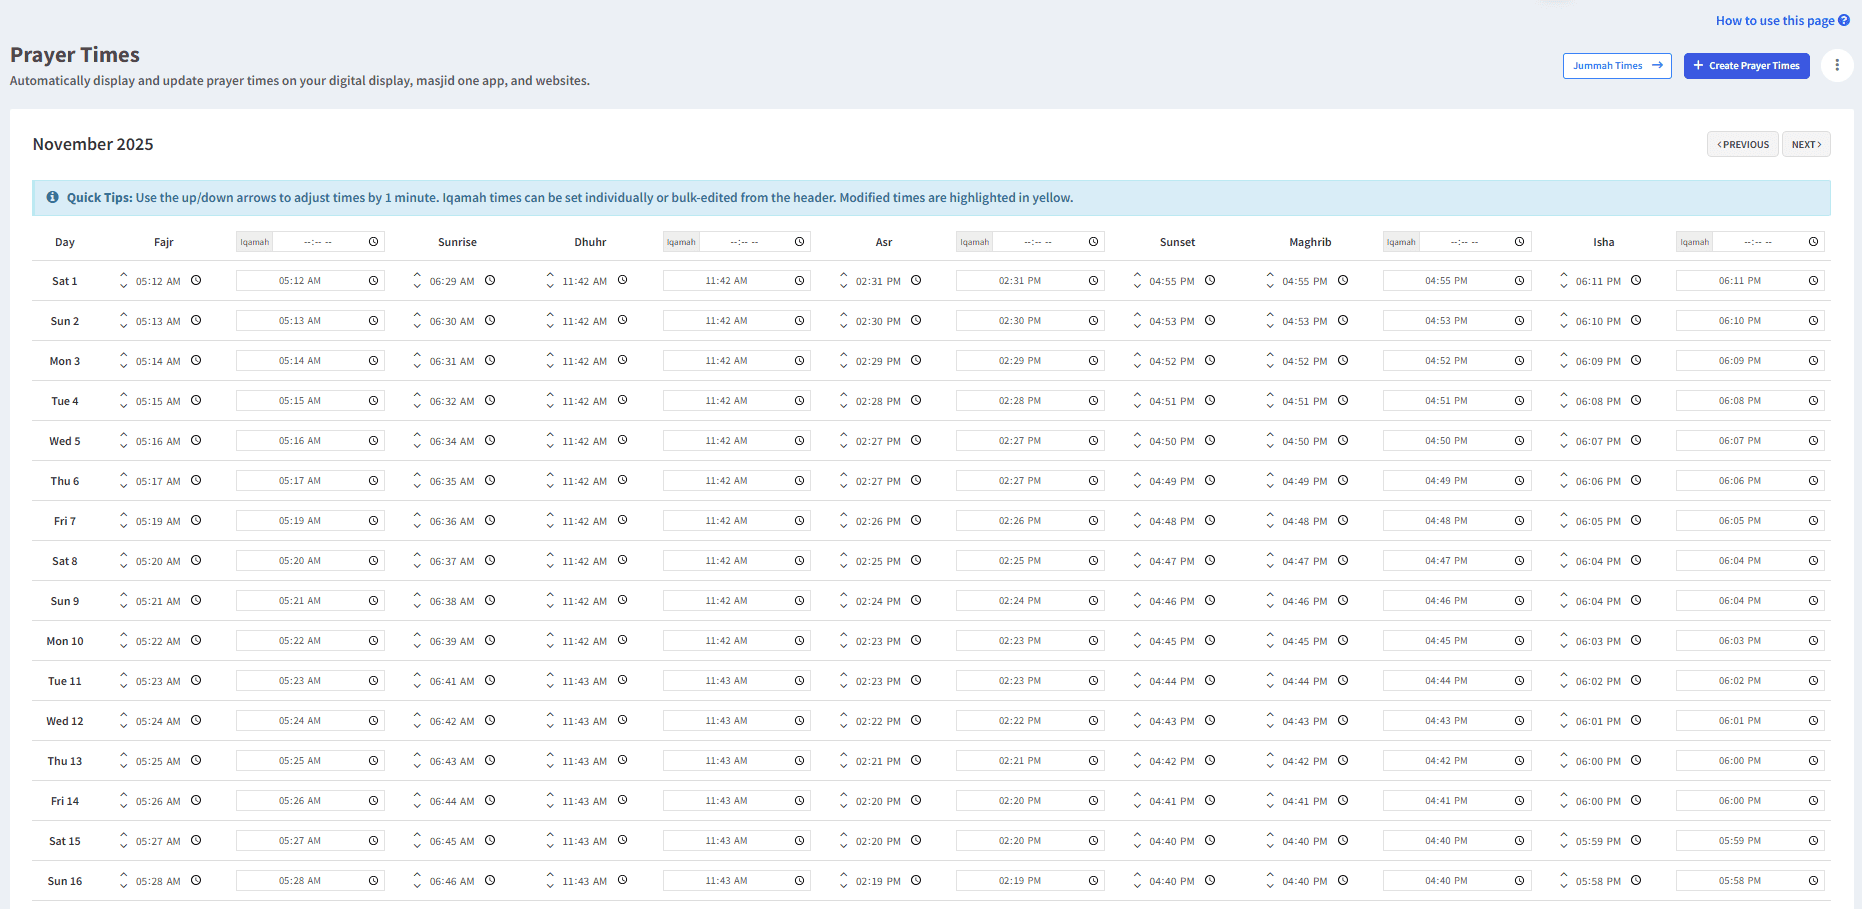
Task: Focus the Fri 14 Maghrib Iqamah time field
Action: (1456, 801)
